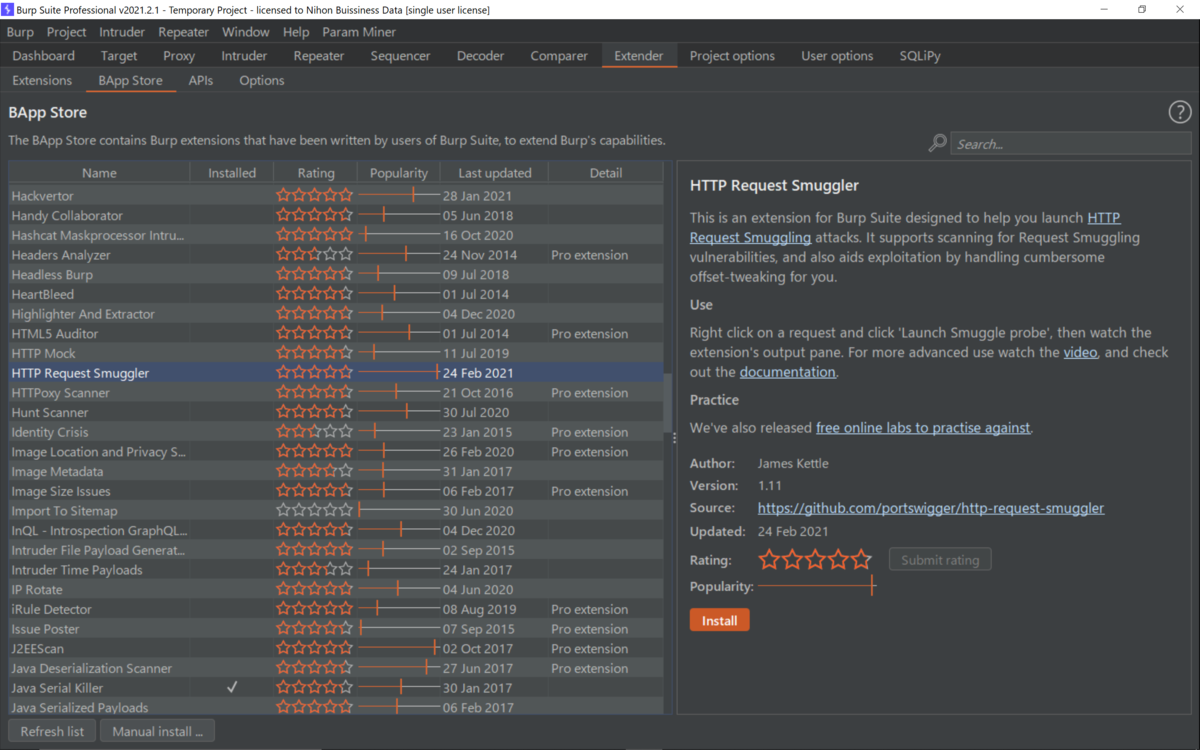Open the Param Miner menu
1200x750 pixels.
click(359, 32)
